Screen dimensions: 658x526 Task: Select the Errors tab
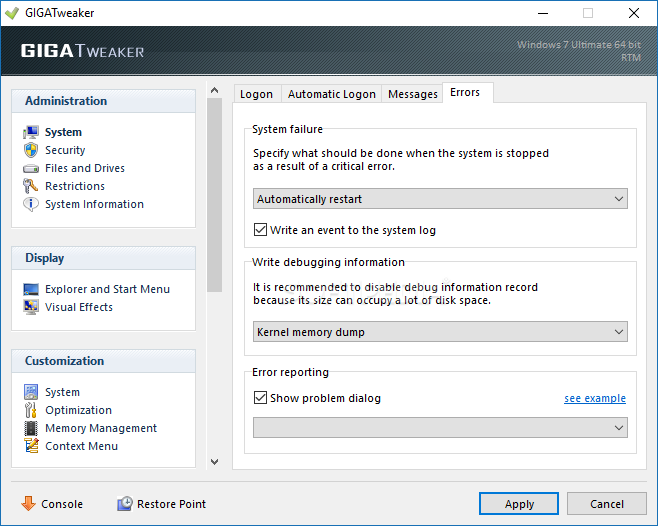pos(468,92)
